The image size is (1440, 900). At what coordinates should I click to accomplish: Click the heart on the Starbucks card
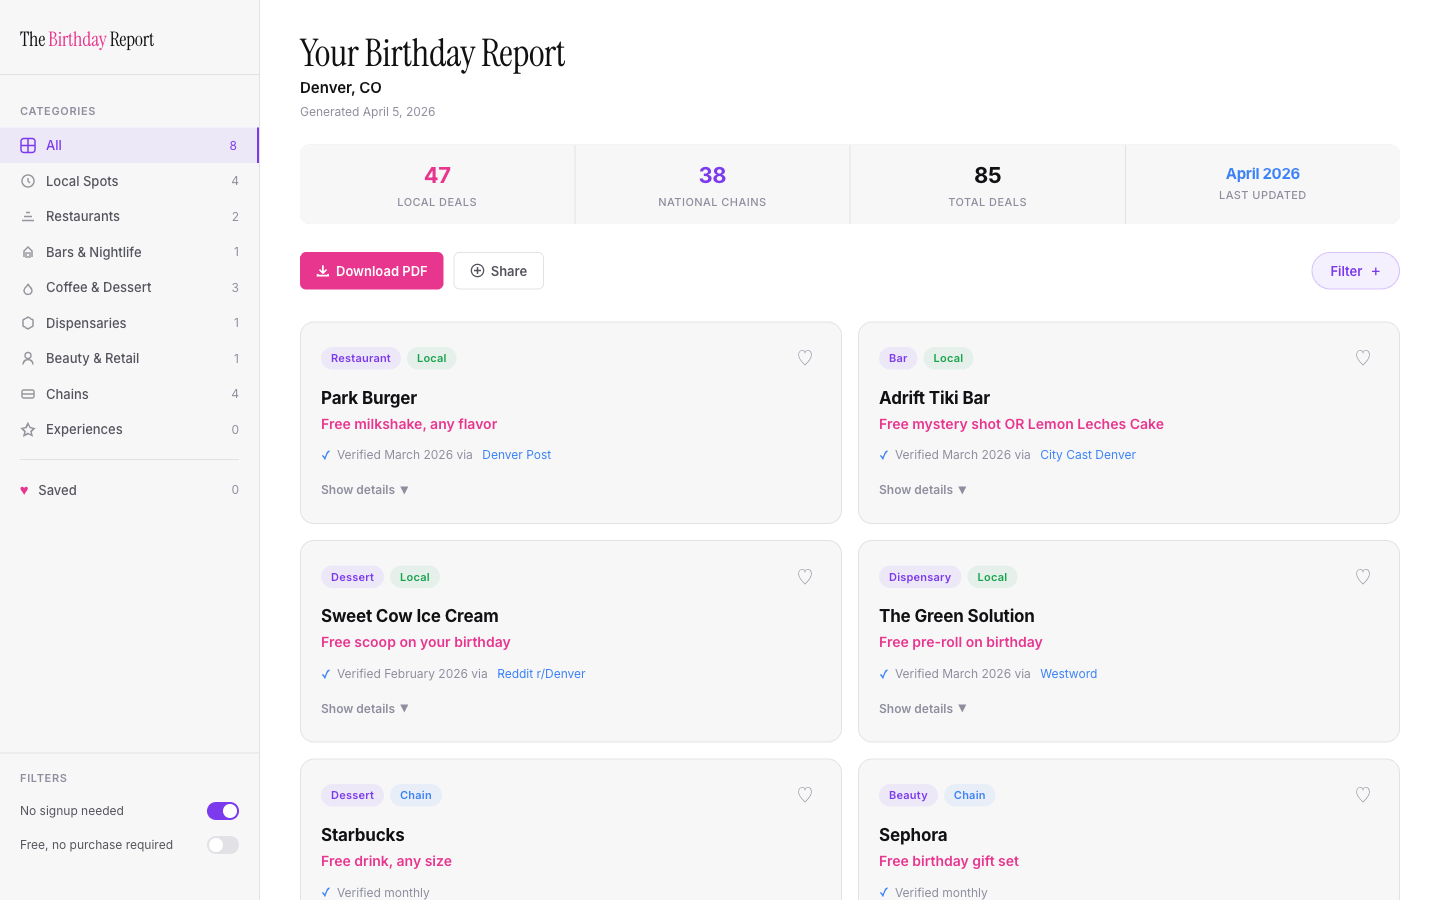(805, 795)
